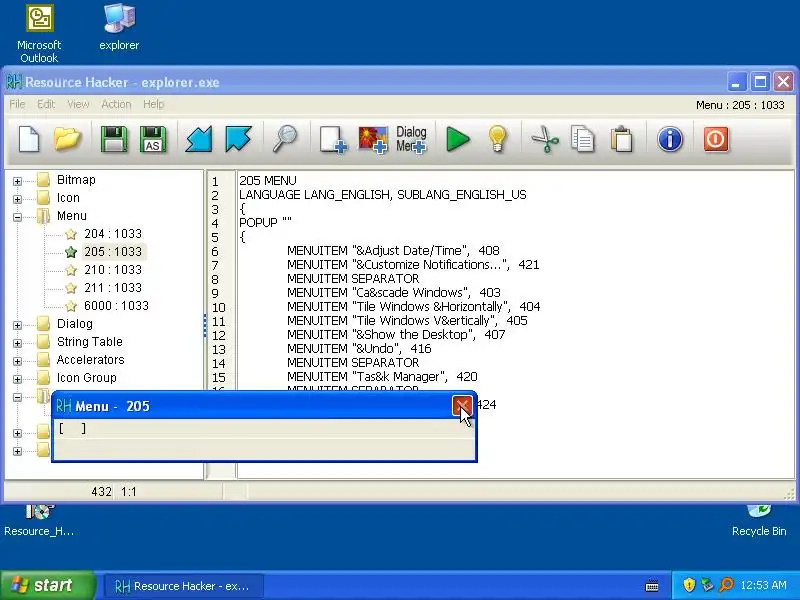Click the Dialog Menu insert icon
The width and height of the screenshot is (800, 600).
(411, 139)
